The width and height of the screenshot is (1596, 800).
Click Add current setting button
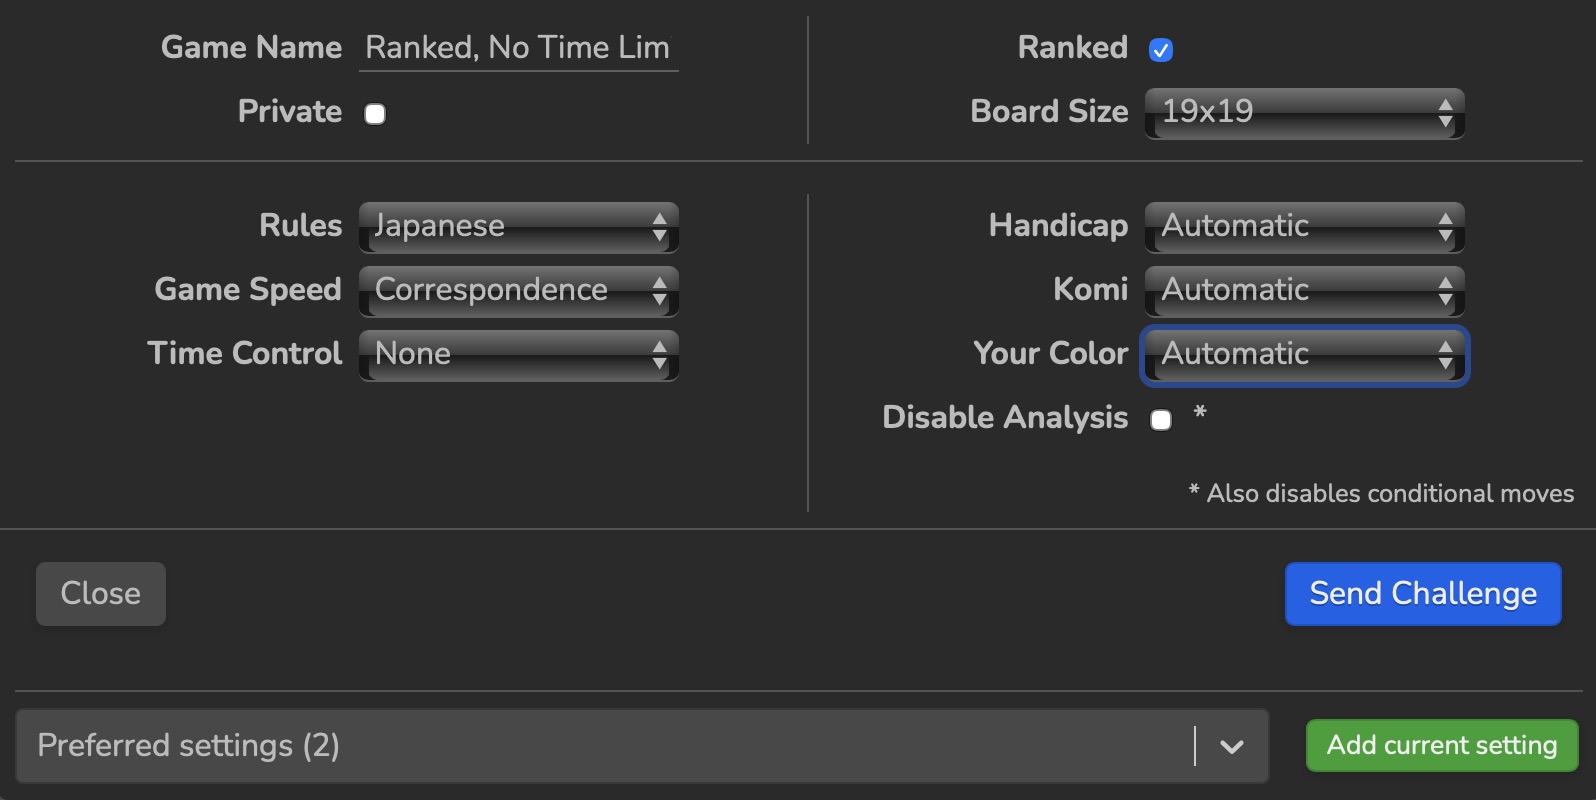1441,745
